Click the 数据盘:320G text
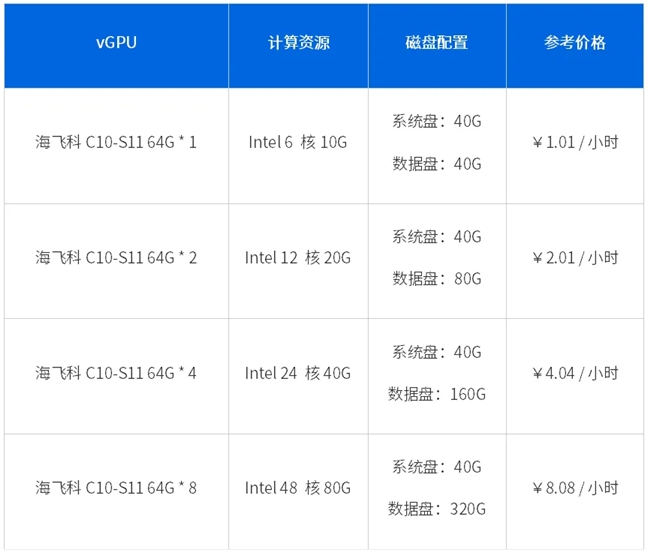 (437, 508)
